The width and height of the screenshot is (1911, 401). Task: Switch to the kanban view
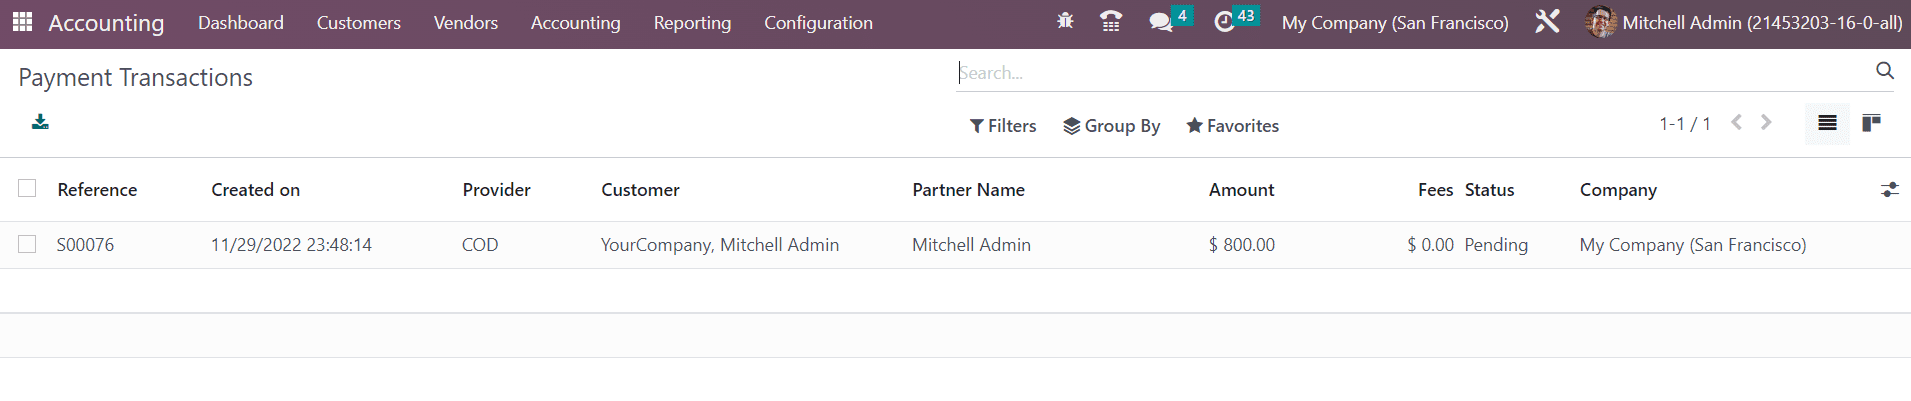pos(1871,123)
